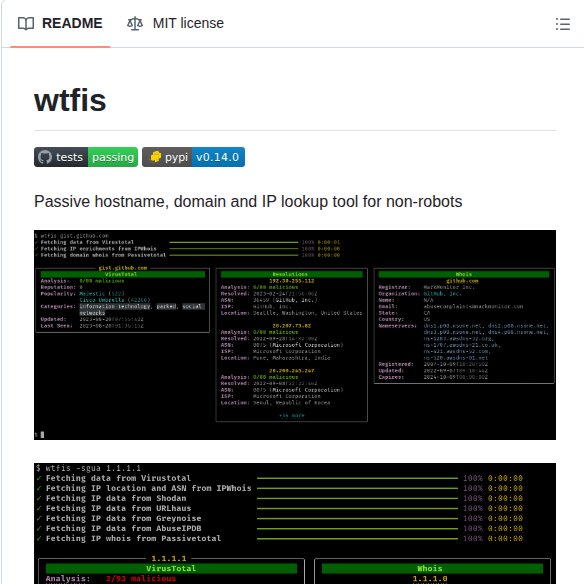Click the Passive hostname description text
This screenshot has height=584, width=584.
pos(248,201)
